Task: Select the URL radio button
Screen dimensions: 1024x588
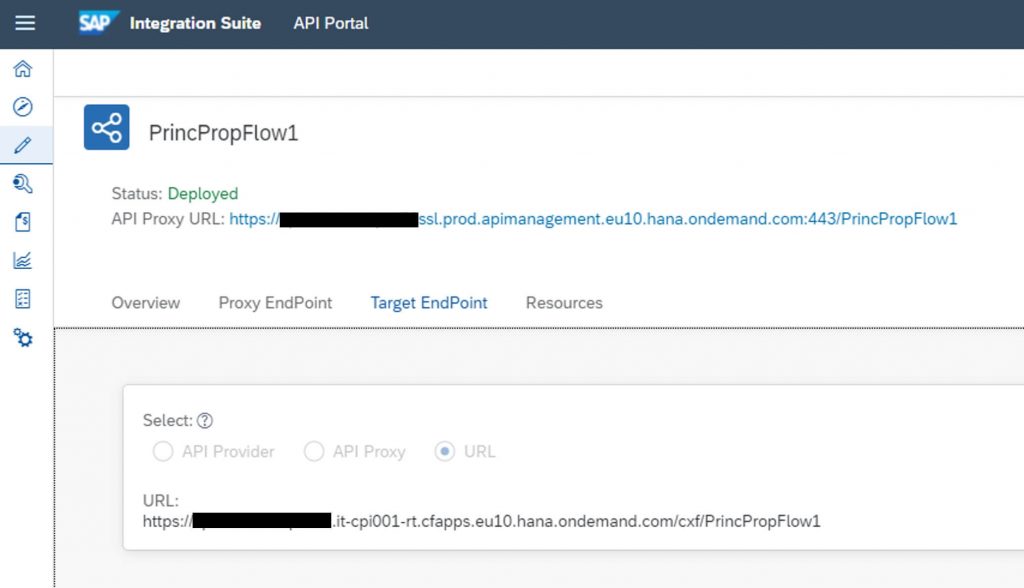Action: [445, 451]
